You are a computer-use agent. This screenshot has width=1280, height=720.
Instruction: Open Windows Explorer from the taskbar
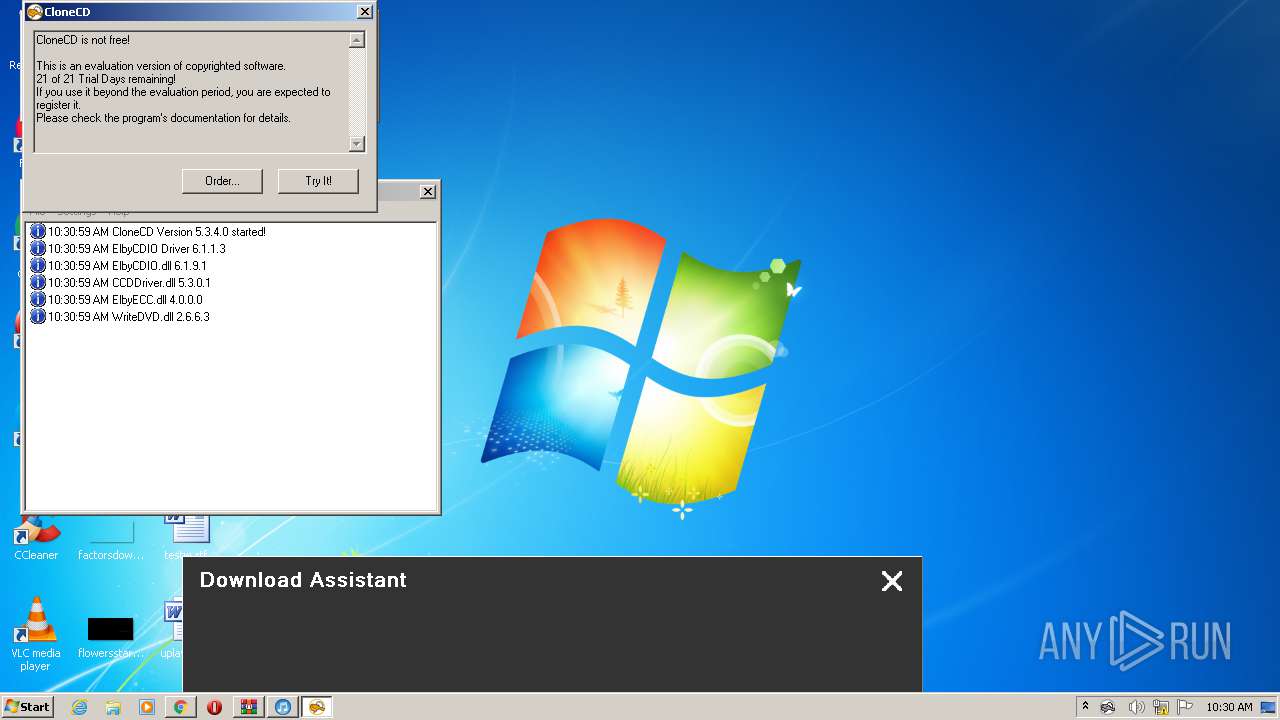point(113,707)
